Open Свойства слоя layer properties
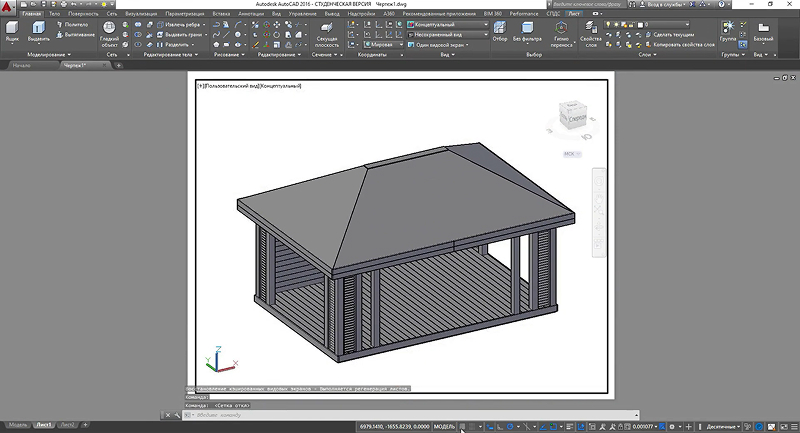The width and height of the screenshot is (800, 433). pyautogui.click(x=591, y=34)
